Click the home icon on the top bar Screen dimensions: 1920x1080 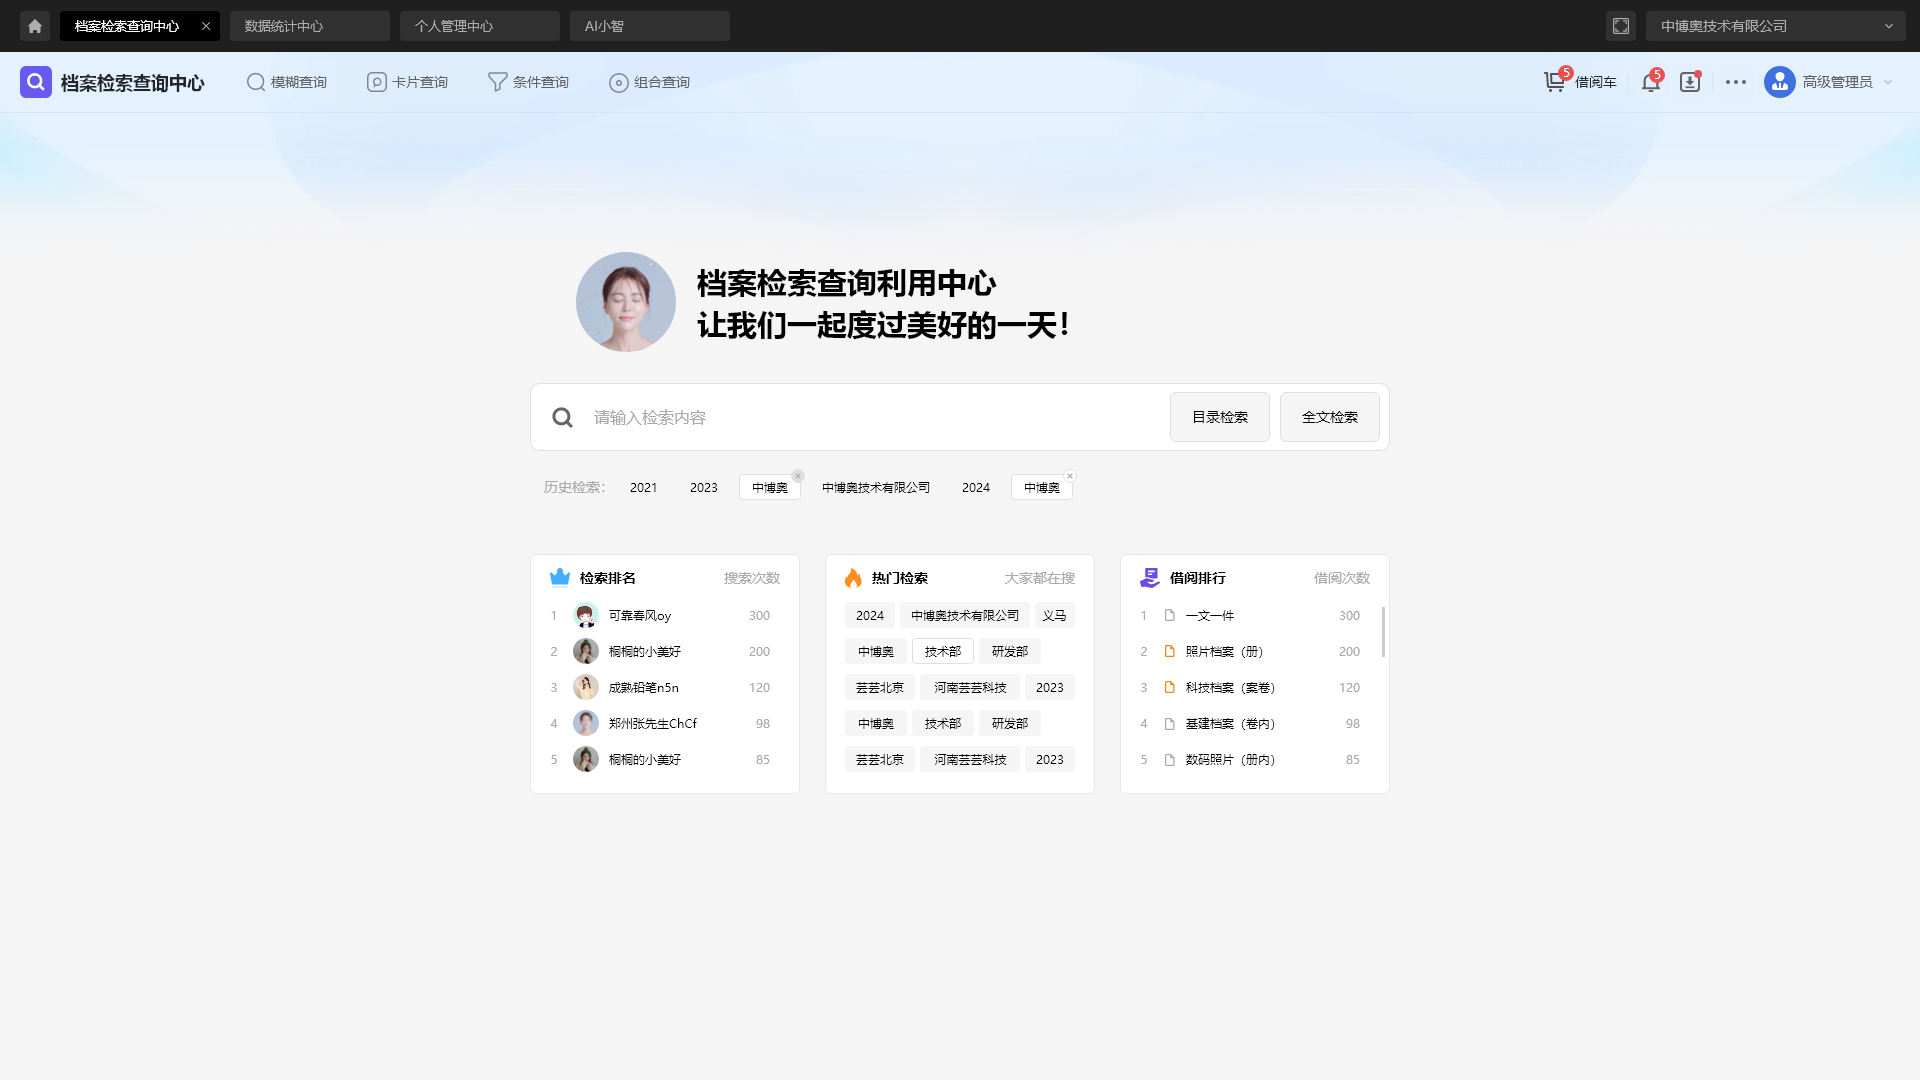point(35,26)
